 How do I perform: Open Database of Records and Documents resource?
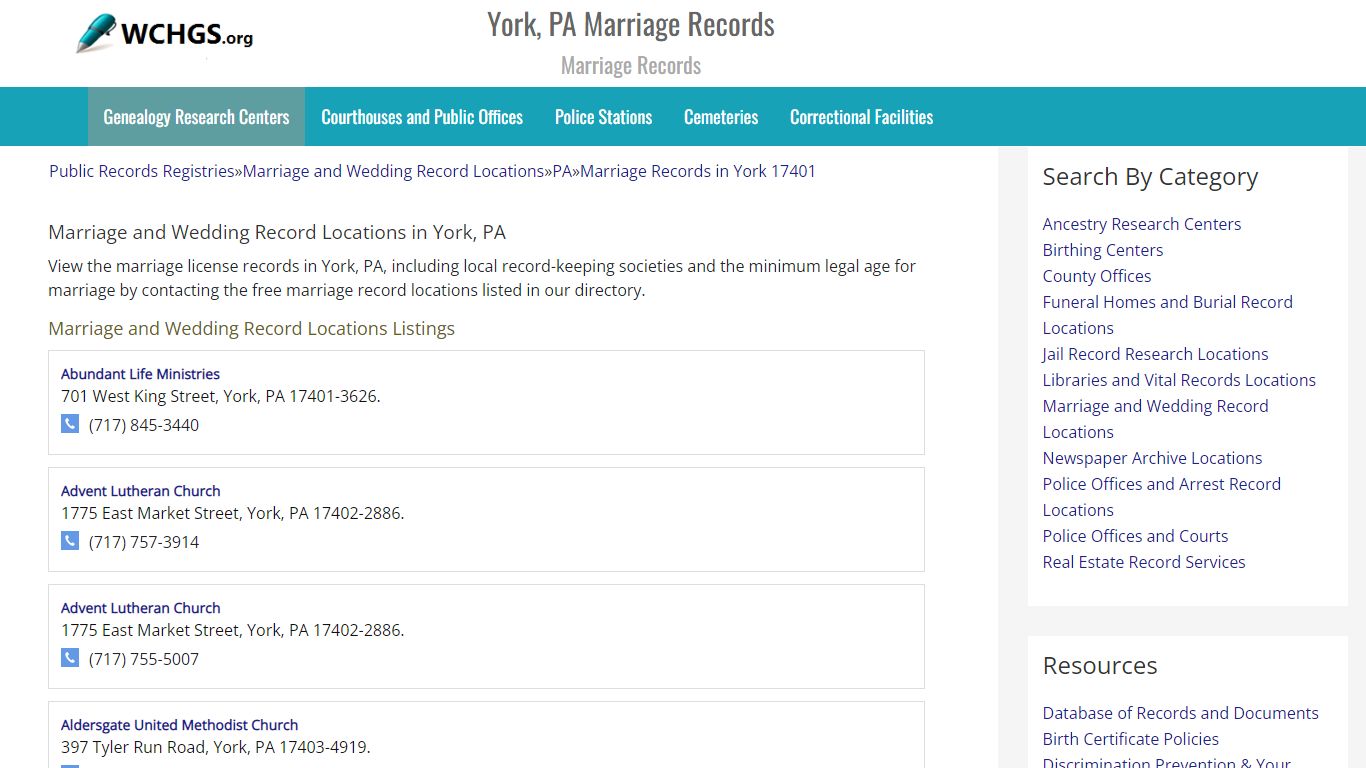pyautogui.click(x=1181, y=713)
